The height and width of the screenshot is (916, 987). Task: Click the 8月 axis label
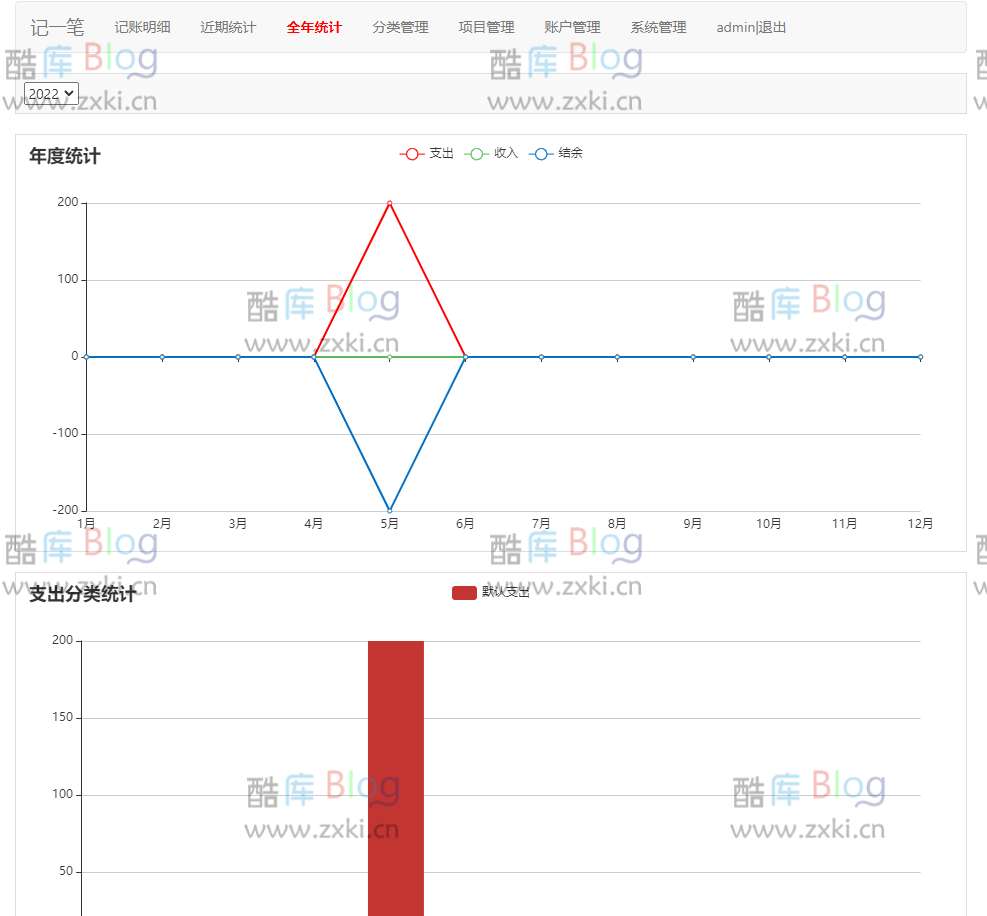point(617,524)
